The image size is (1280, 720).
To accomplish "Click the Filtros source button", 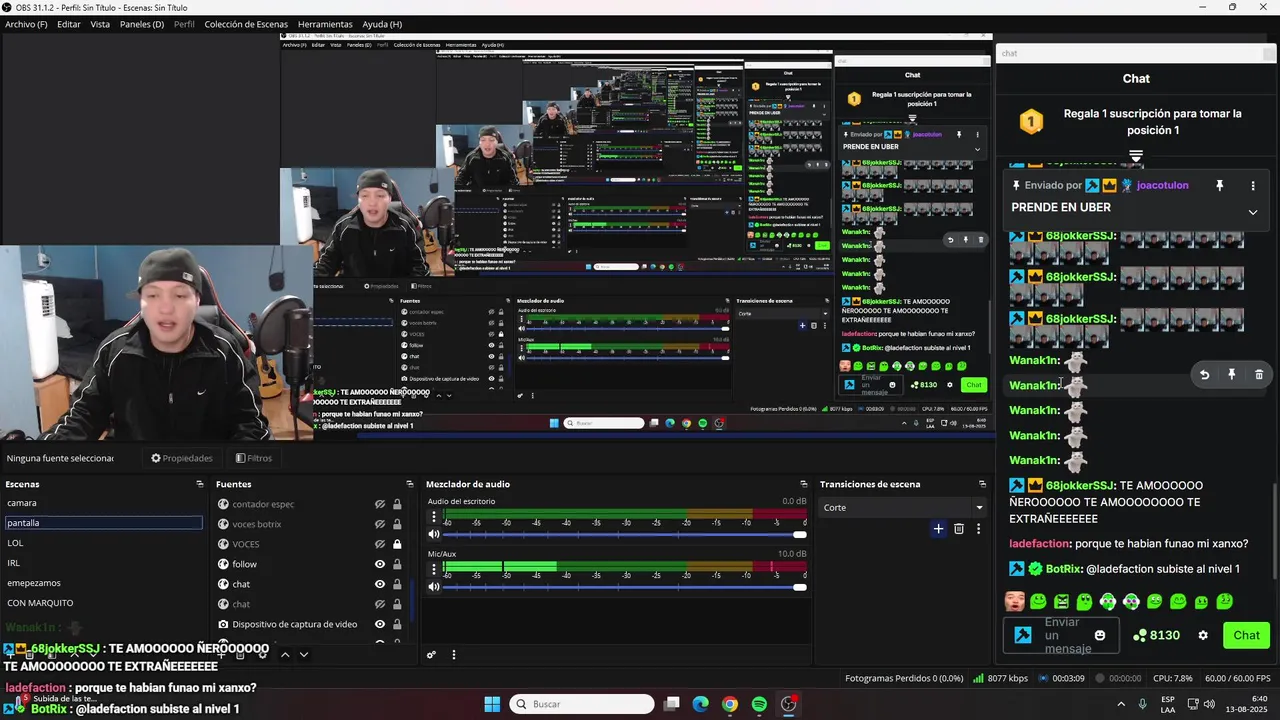I will (254, 458).
